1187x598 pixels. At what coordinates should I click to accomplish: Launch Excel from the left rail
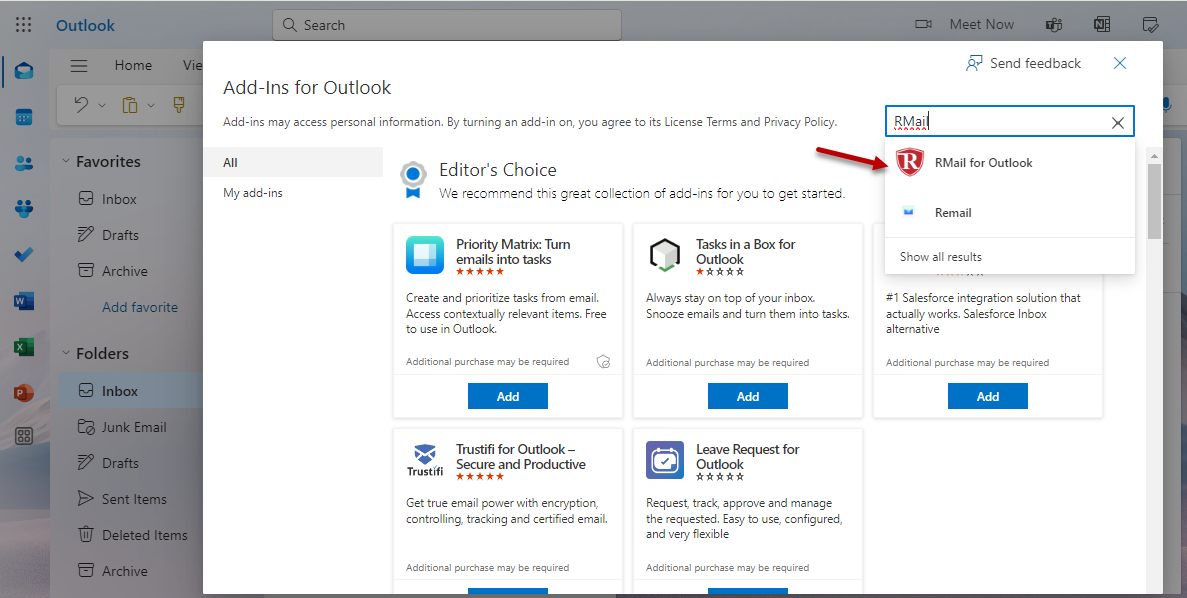click(24, 347)
